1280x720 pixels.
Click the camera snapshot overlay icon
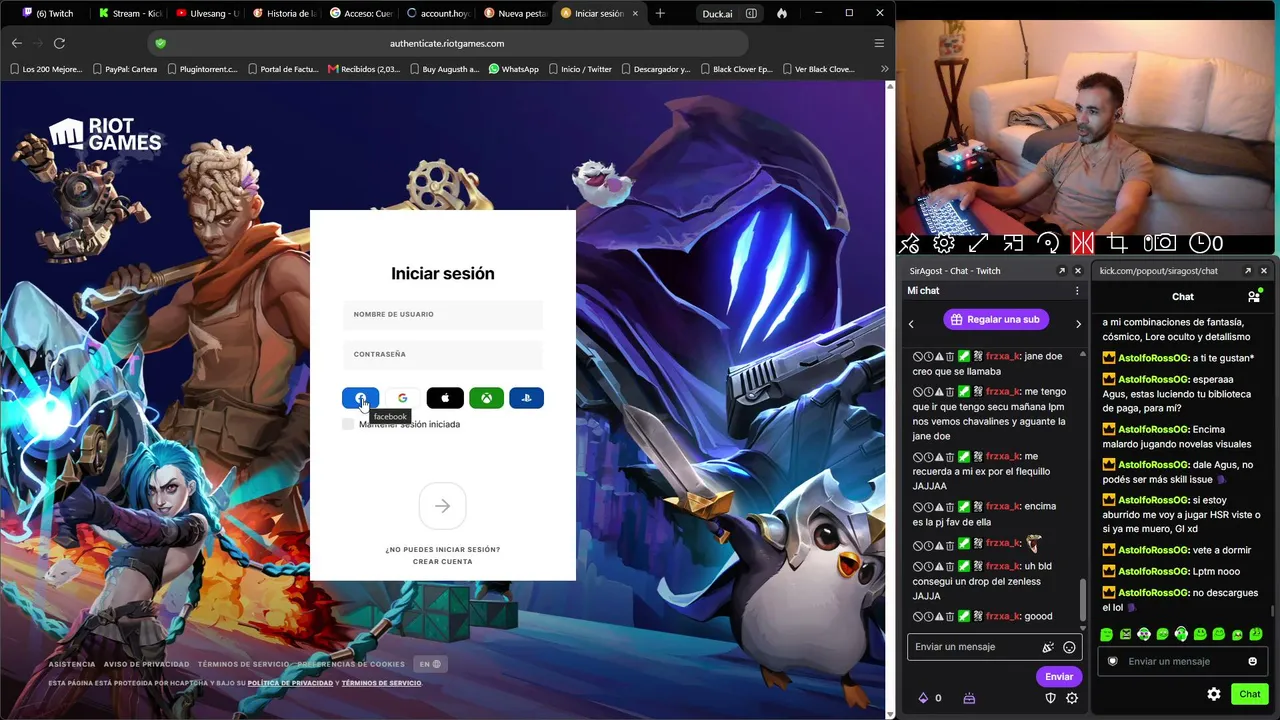1160,243
